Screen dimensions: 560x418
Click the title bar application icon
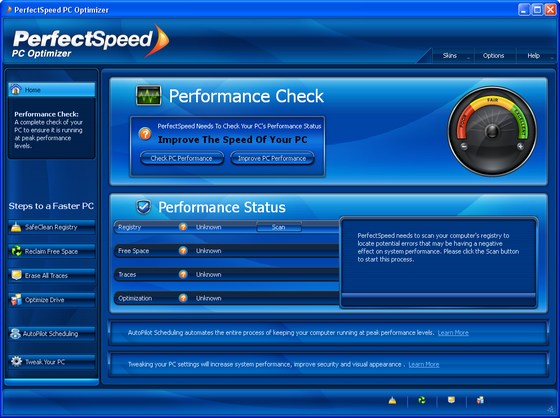click(9, 10)
